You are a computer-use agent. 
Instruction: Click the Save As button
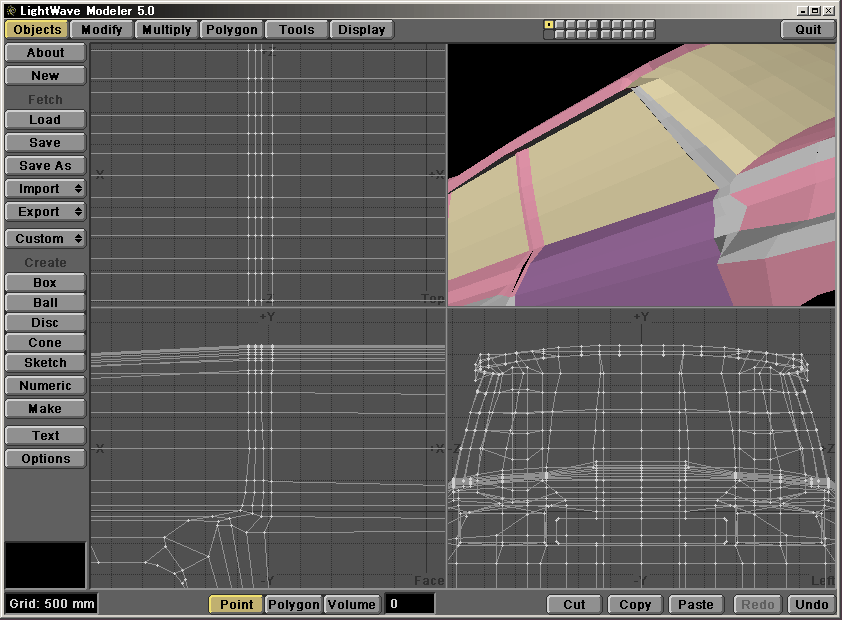click(45, 166)
